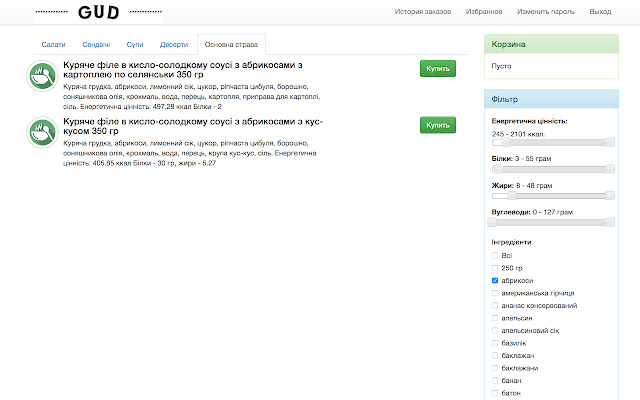
Task: Open the Избранное page
Action: (x=484, y=11)
